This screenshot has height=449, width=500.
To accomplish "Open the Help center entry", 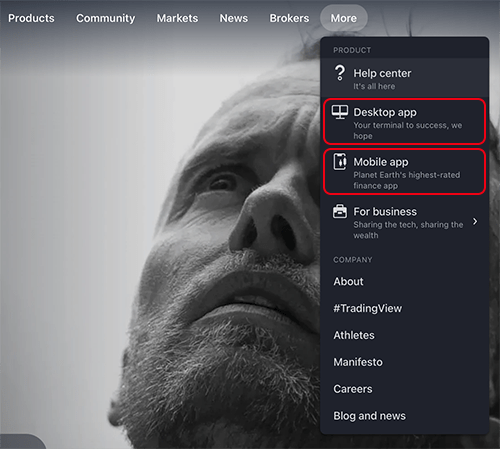I will point(404,79).
